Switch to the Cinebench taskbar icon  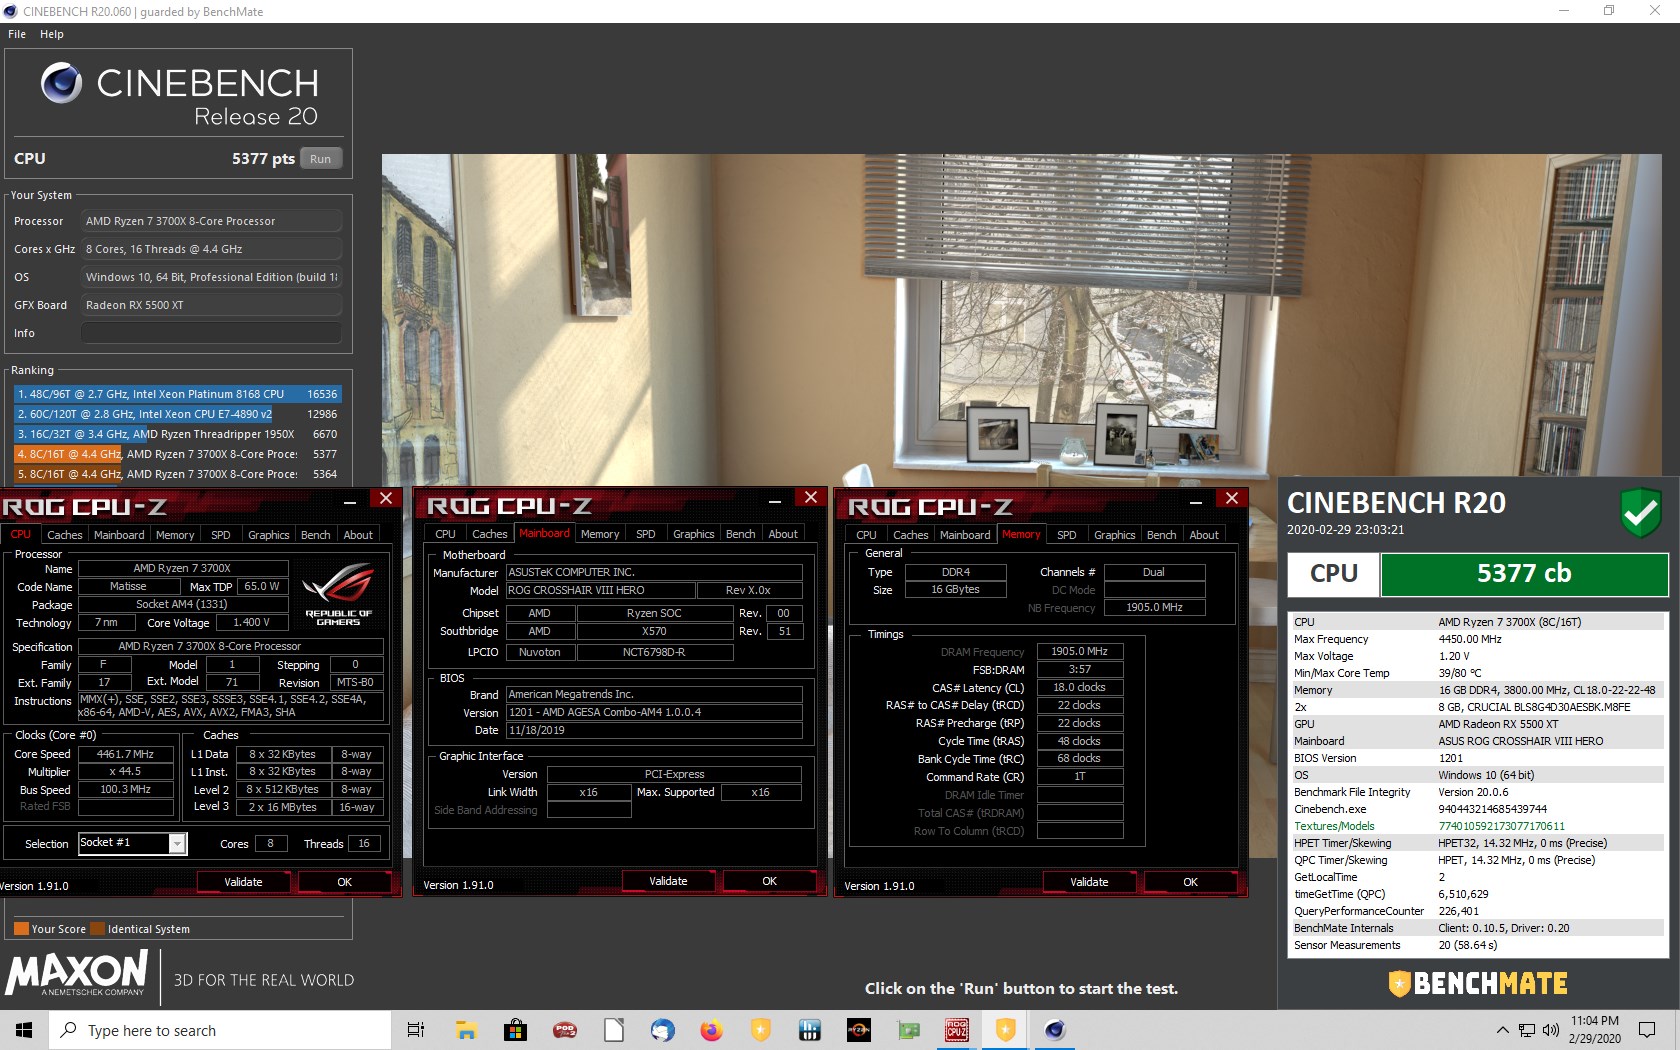tap(1055, 1030)
